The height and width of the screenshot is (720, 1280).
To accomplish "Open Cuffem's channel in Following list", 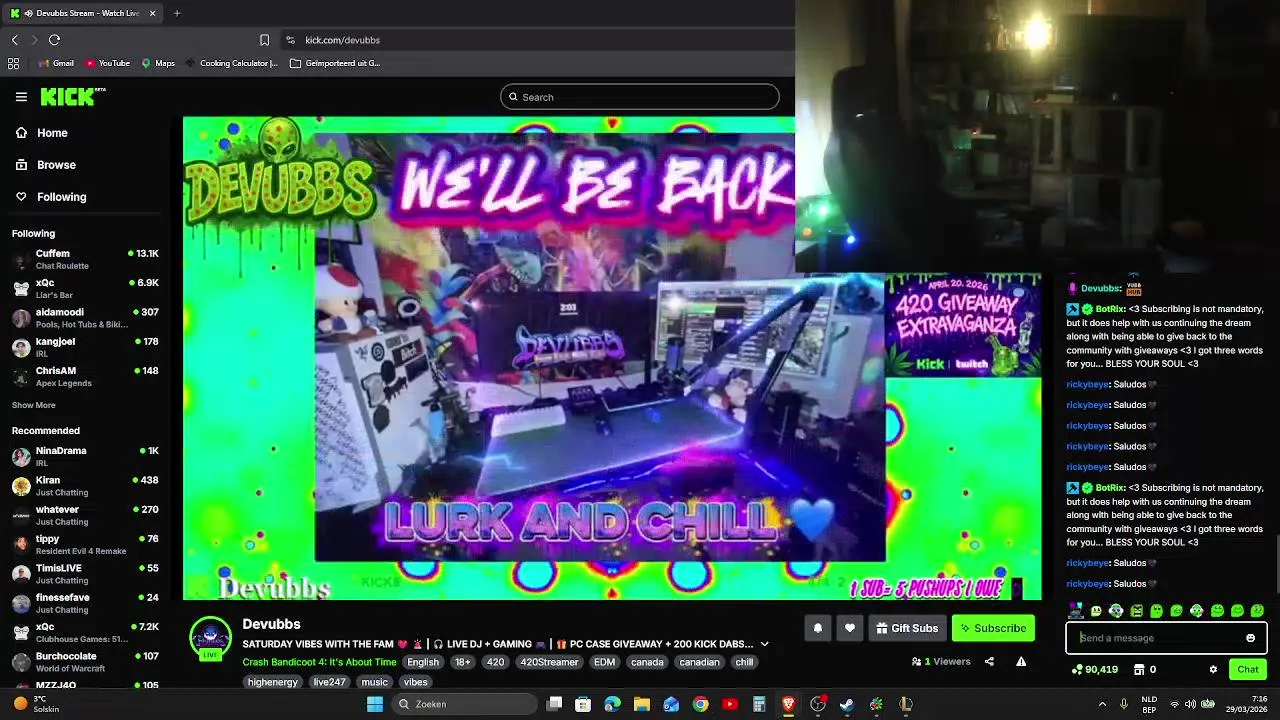I will click(x=85, y=259).
